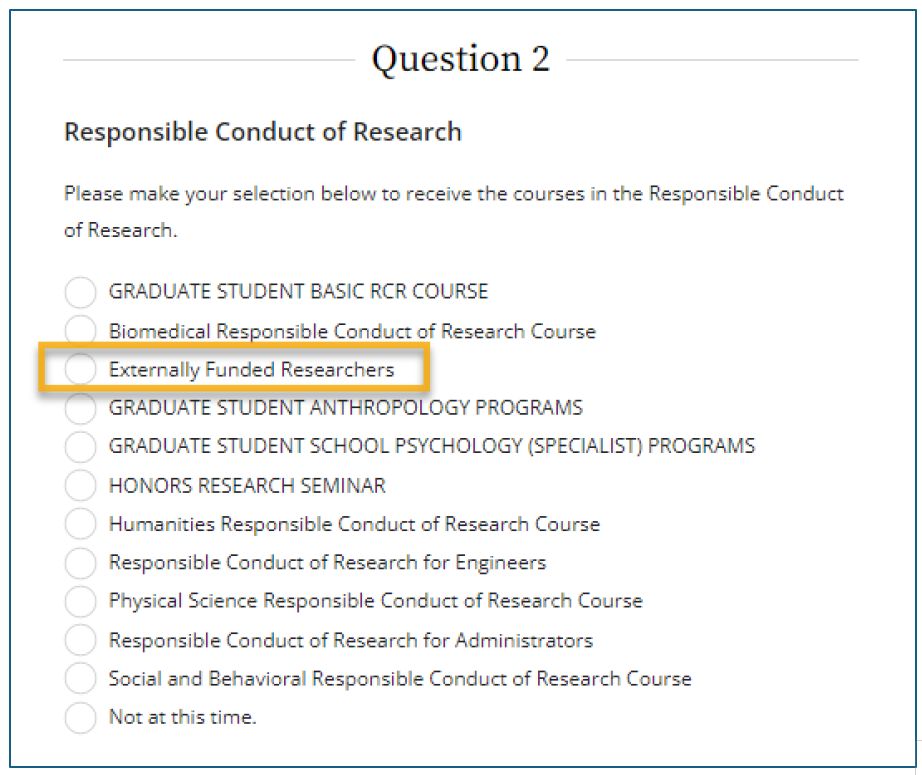Click the Responsible Conduct of Research heading

coord(262,131)
